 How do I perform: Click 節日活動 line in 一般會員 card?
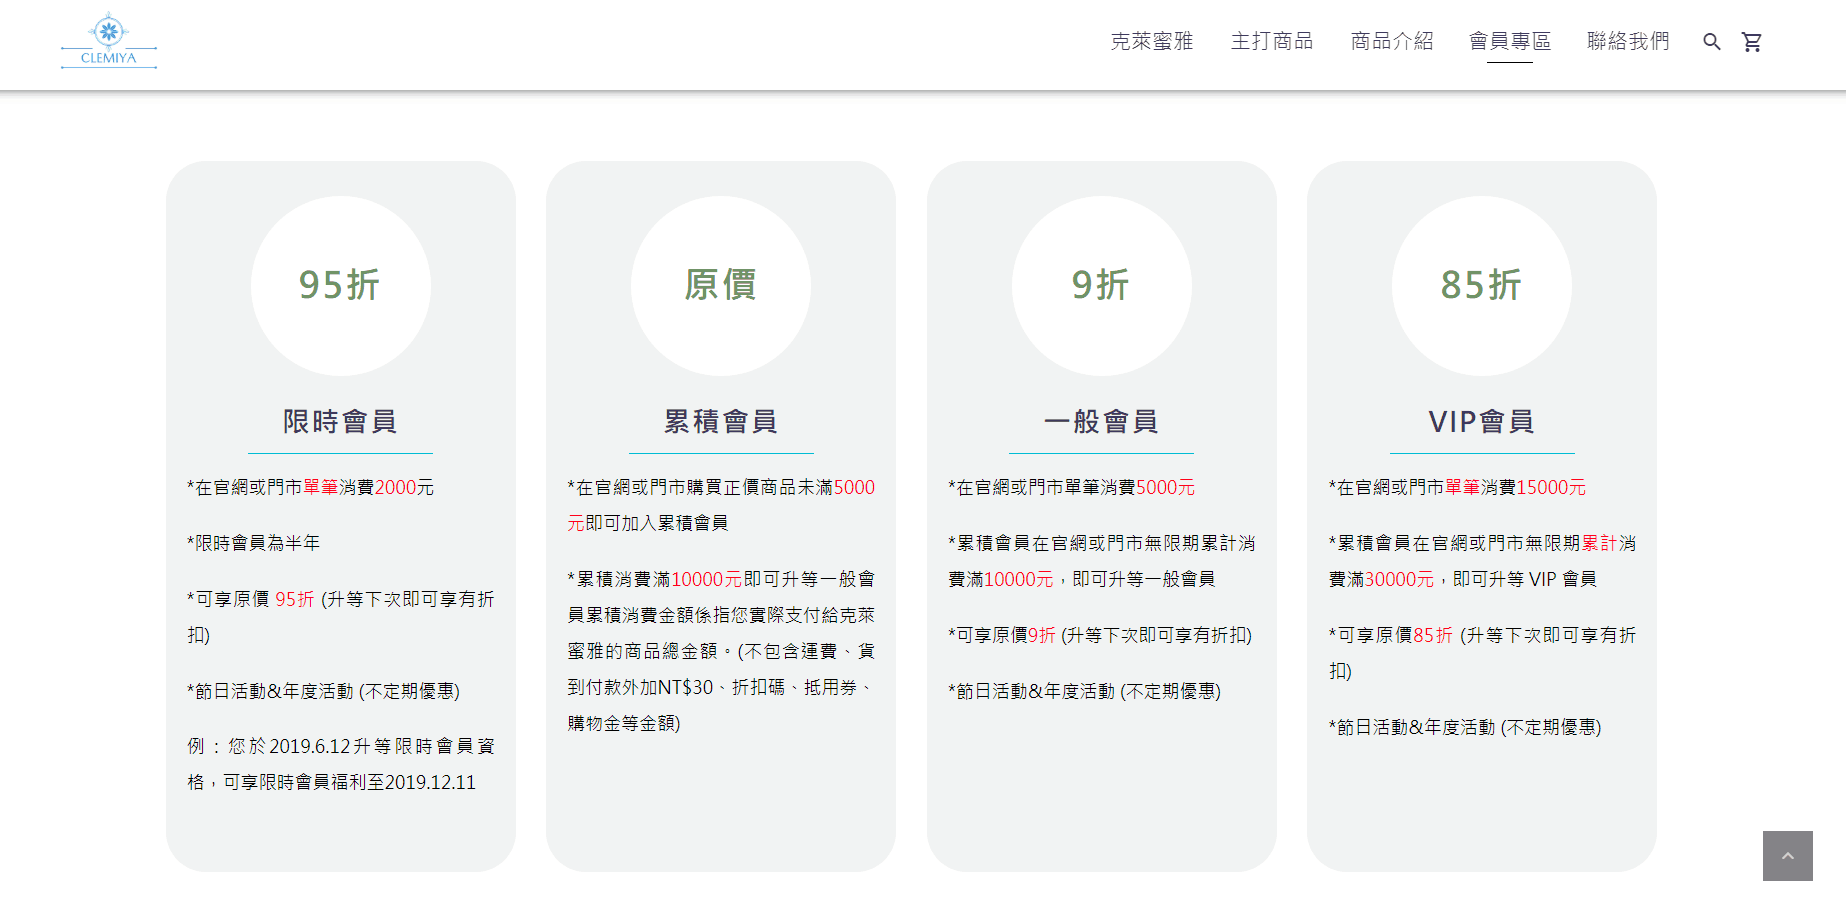point(1084,691)
